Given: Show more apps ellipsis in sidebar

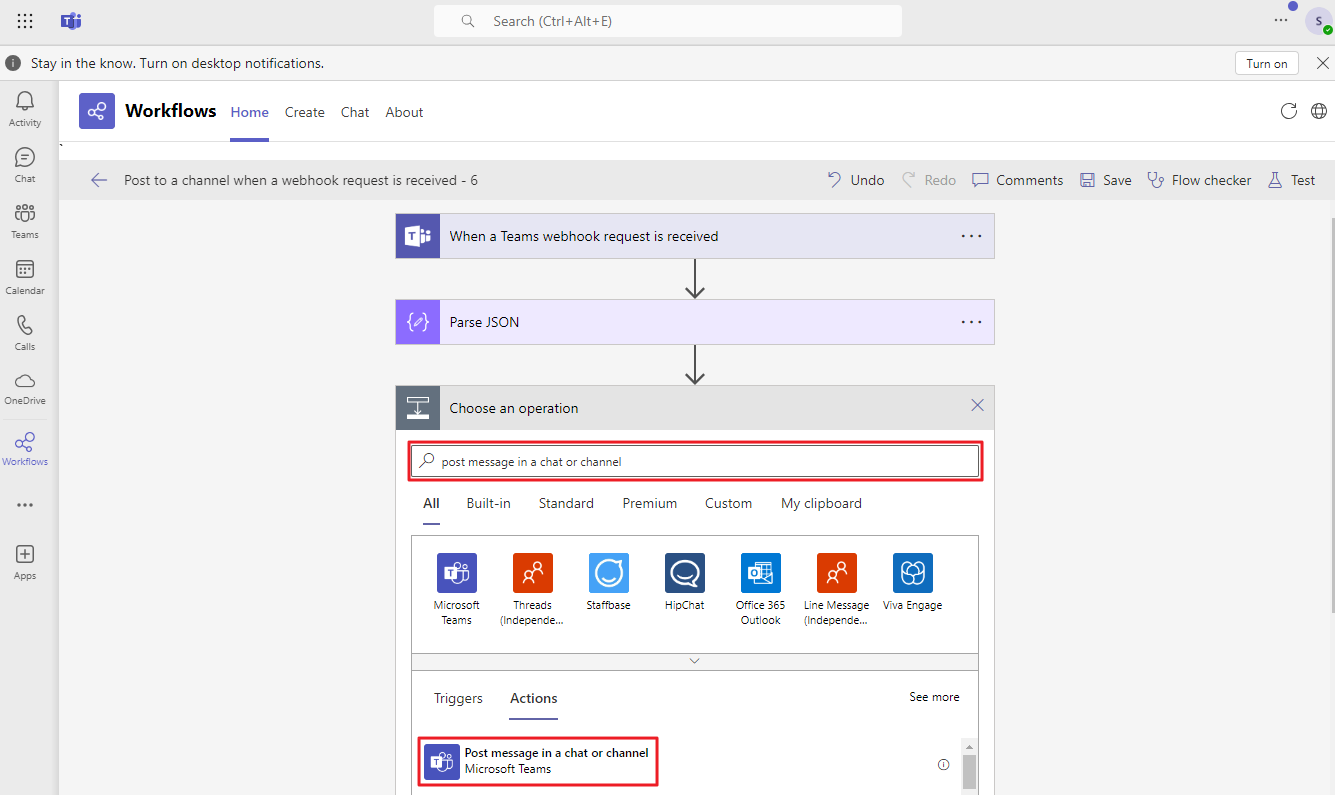Looking at the screenshot, I should pyautogui.click(x=25, y=505).
